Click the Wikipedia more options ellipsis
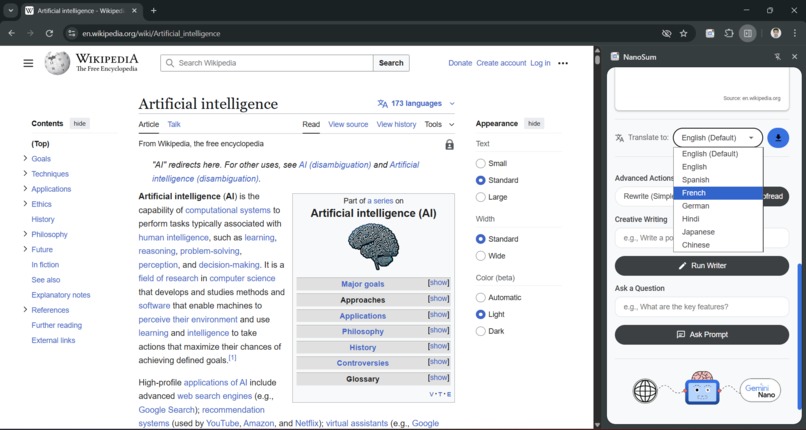806x430 pixels. point(563,63)
